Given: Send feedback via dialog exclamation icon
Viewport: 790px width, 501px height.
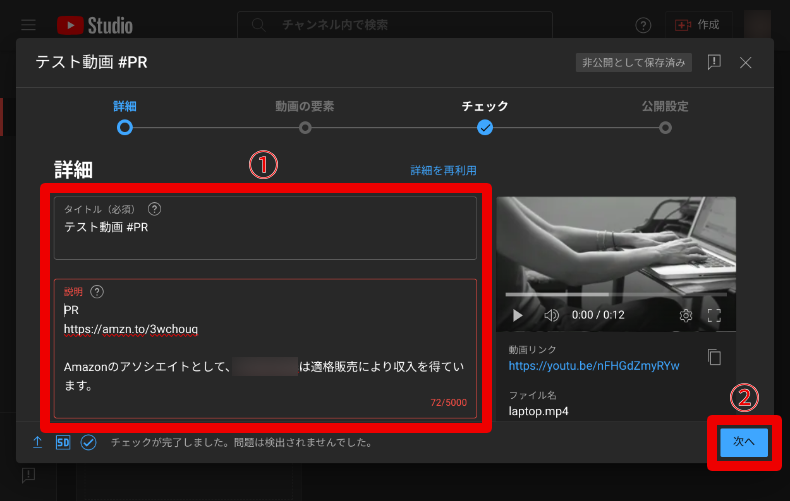Looking at the screenshot, I should (x=714, y=62).
